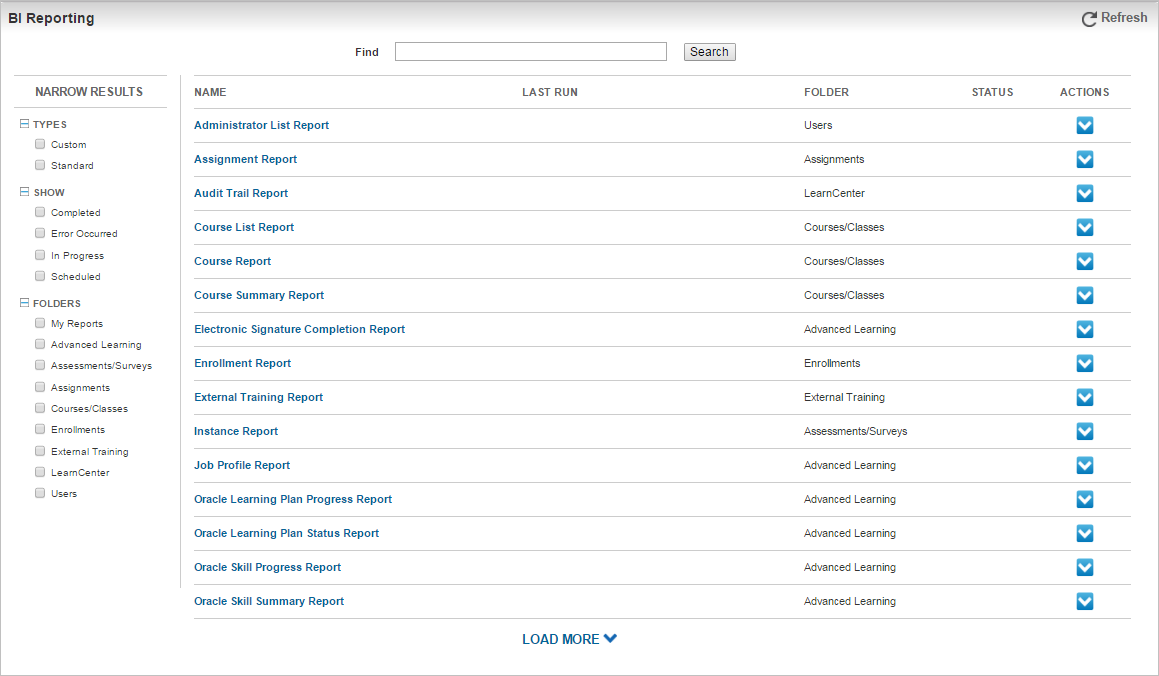Open the Job Profile Report link
This screenshot has width=1159, height=676.
click(x=242, y=465)
